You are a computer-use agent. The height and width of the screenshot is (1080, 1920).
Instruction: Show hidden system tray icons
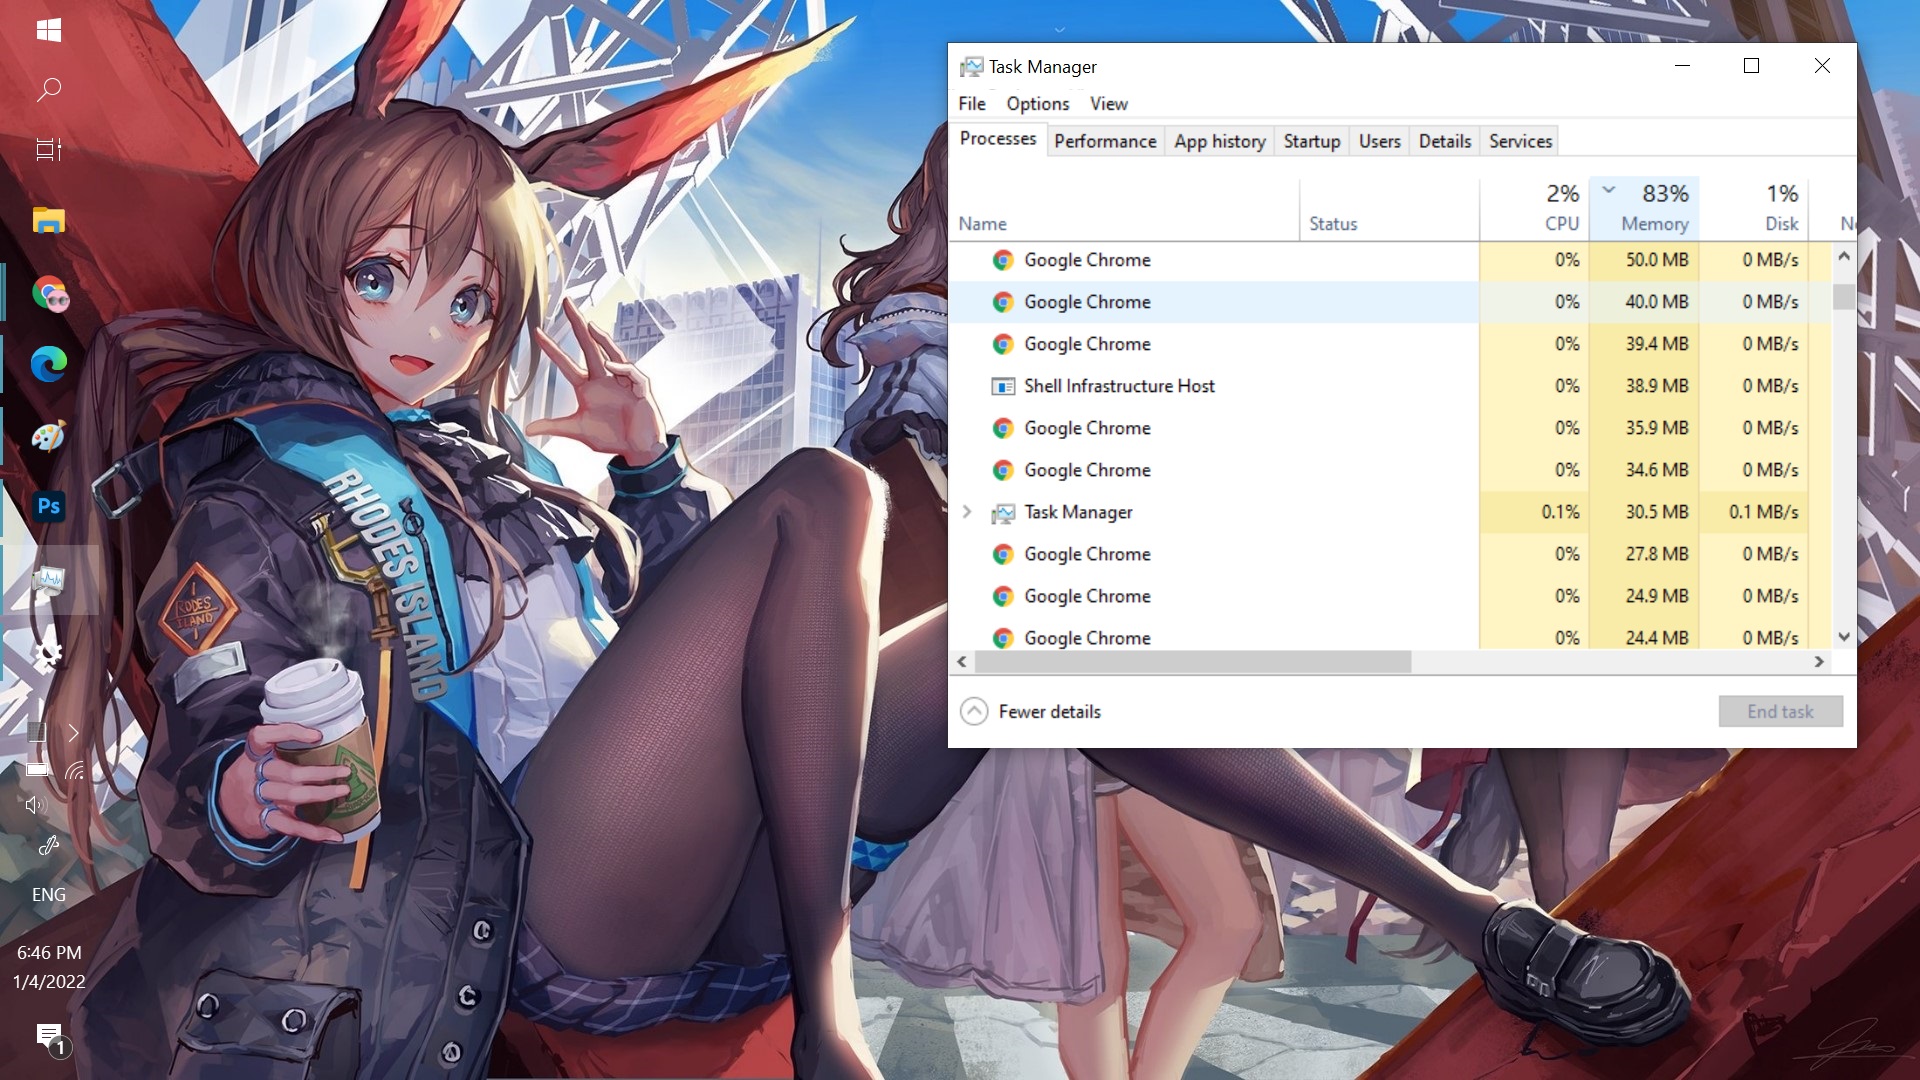click(x=73, y=733)
